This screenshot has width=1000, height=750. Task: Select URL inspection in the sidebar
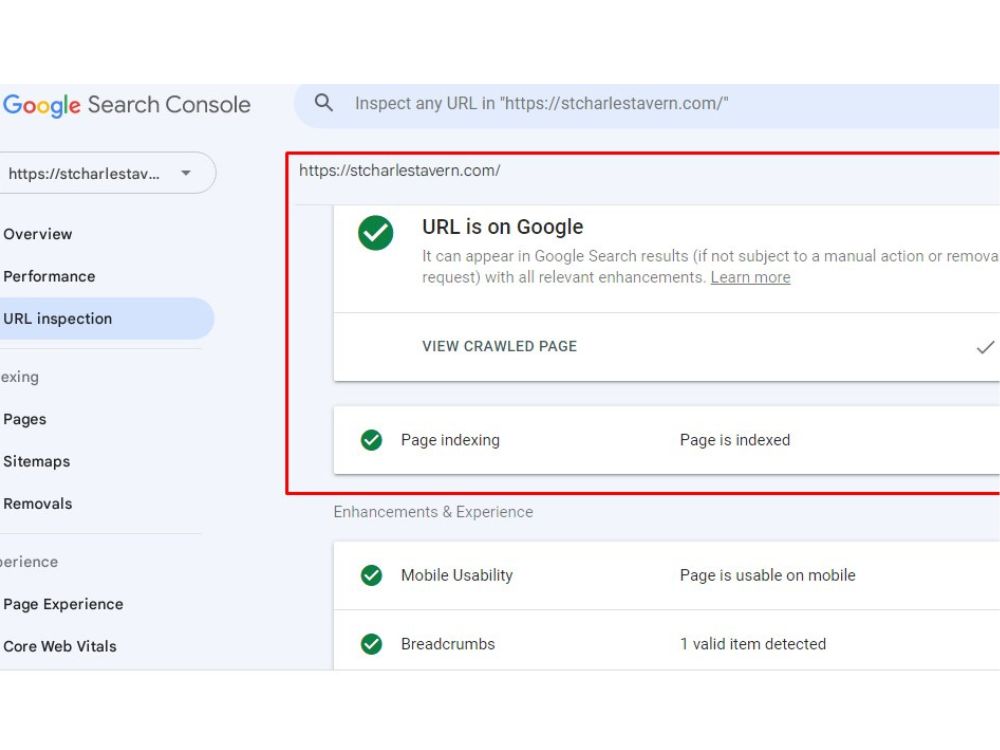click(106, 318)
